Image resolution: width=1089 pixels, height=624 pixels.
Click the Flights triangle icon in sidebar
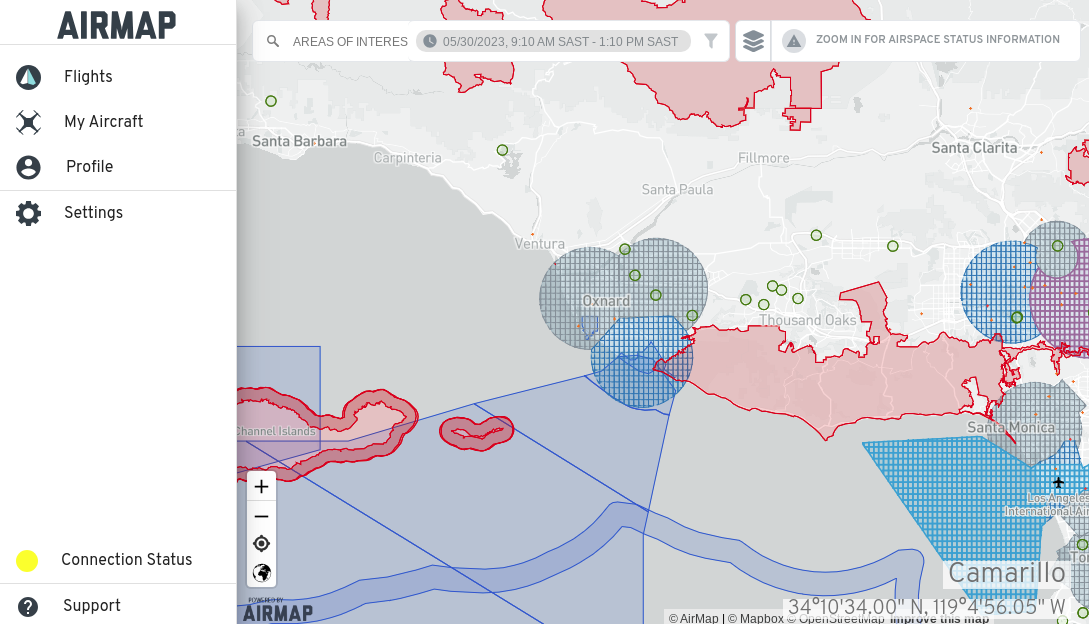coord(28,77)
